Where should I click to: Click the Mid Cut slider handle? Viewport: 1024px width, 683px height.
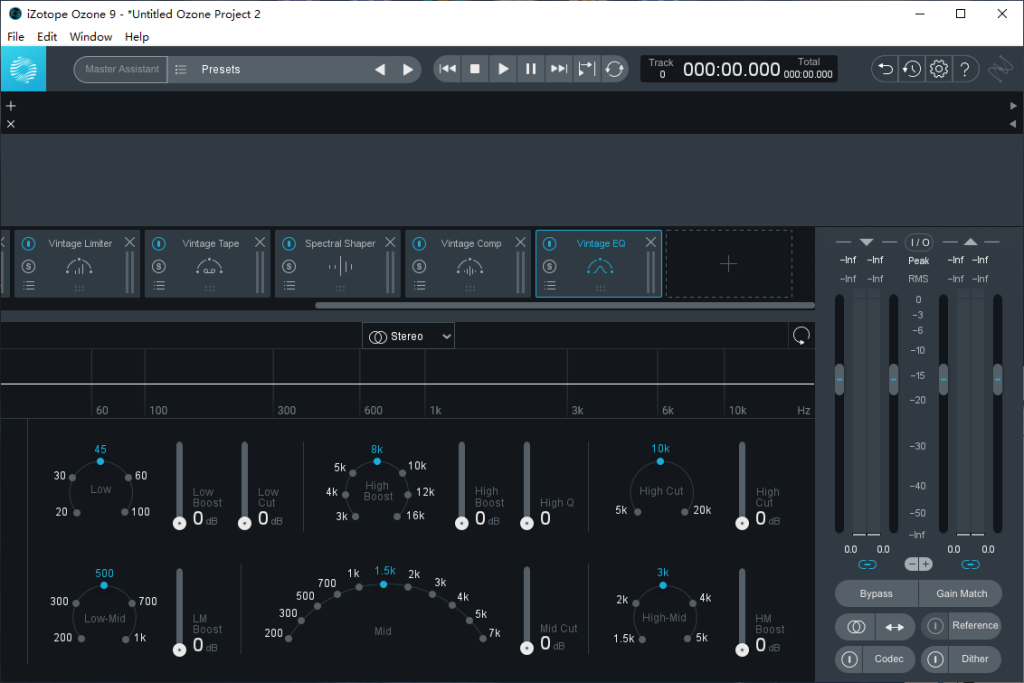[527, 648]
